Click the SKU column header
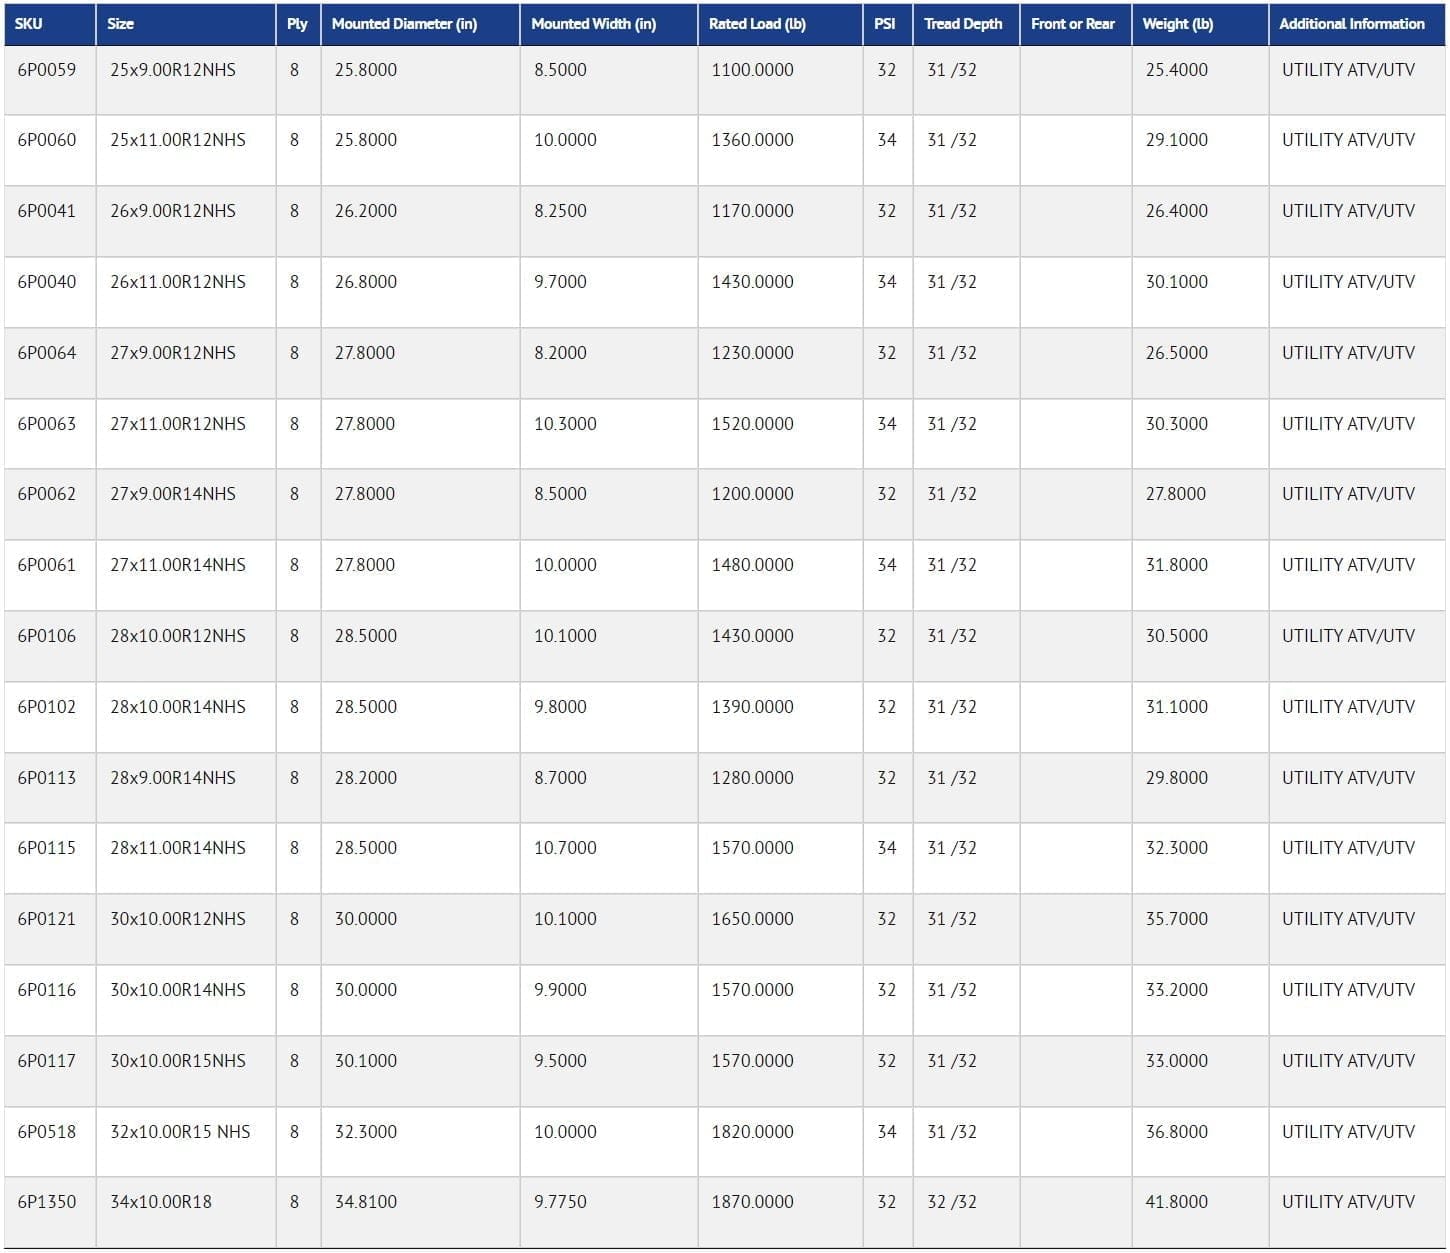The width and height of the screenshot is (1450, 1253). (29, 24)
